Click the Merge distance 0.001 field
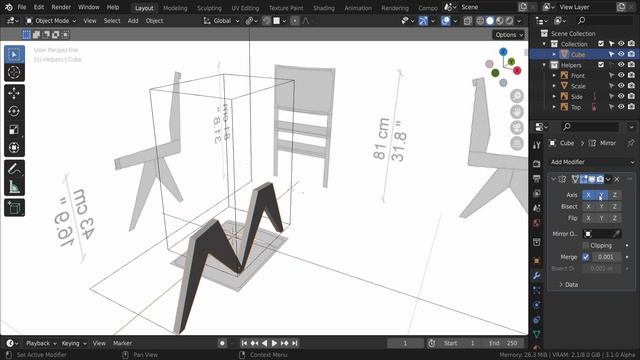Viewport: 640px width, 360px height. click(x=606, y=257)
